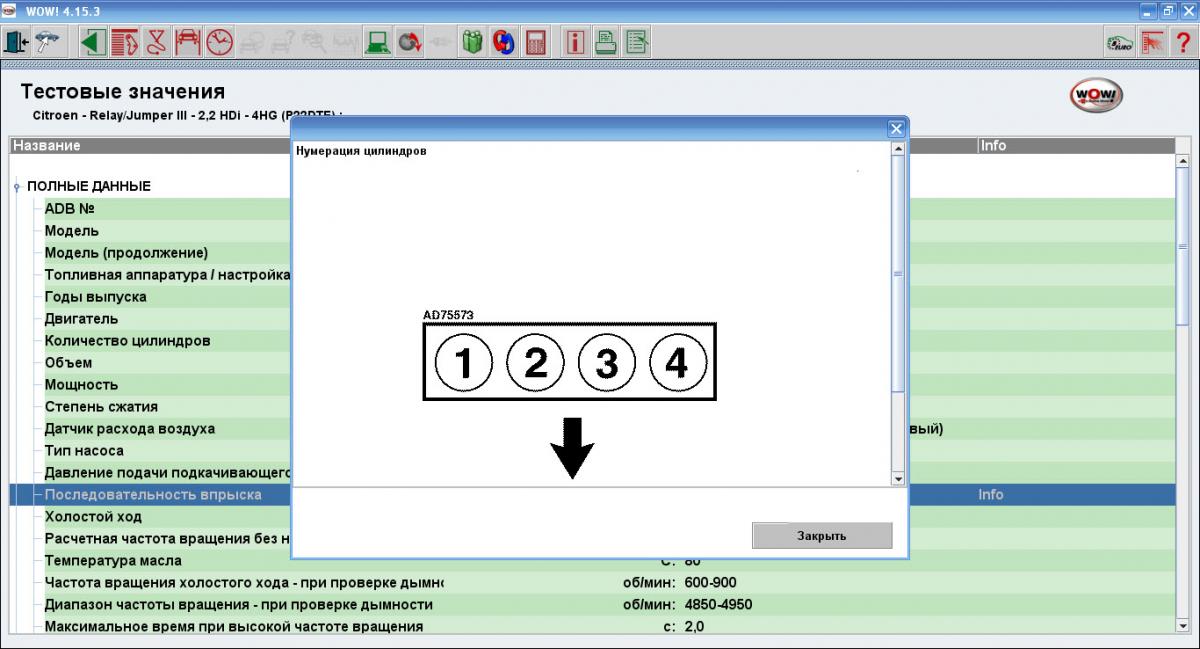Viewport: 1200px width, 649px height.
Task: Click the dialog scrollbar up arrow
Action: [897, 149]
